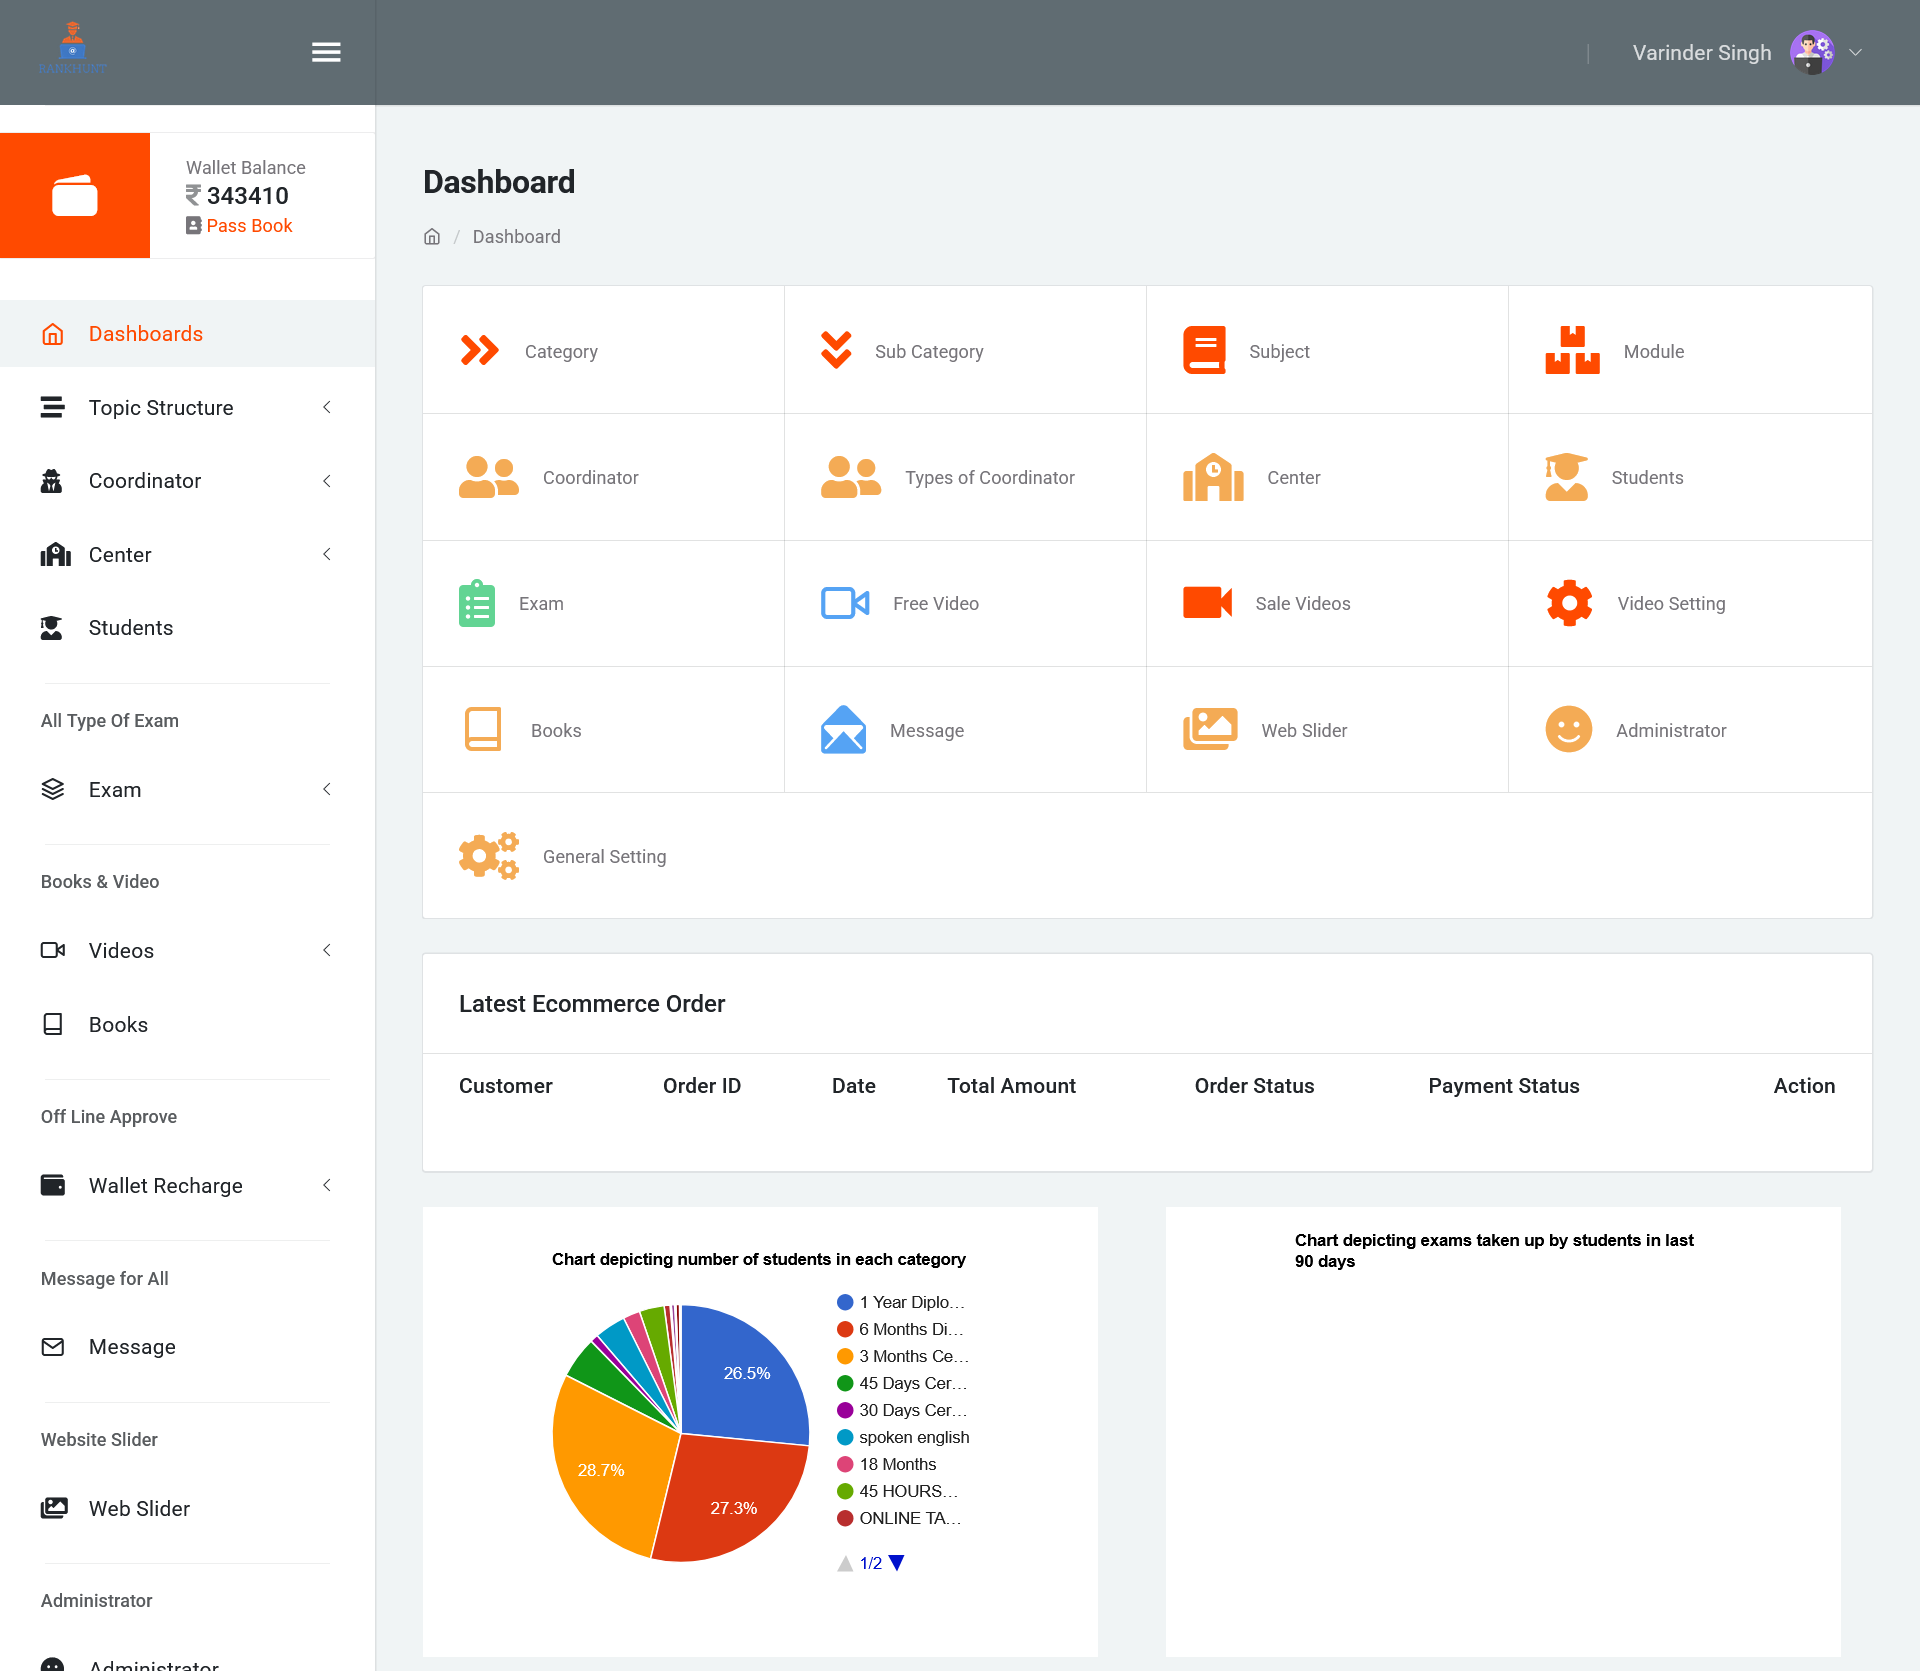Go to next legend page arrow
The height and width of the screenshot is (1671, 1920).
tap(897, 1563)
